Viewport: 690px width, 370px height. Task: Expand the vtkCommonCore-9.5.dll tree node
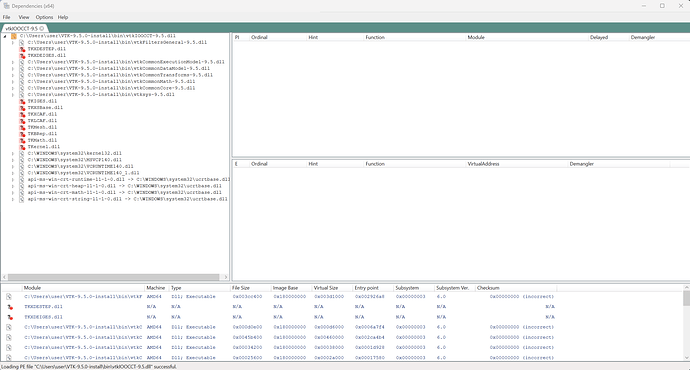(x=13, y=88)
